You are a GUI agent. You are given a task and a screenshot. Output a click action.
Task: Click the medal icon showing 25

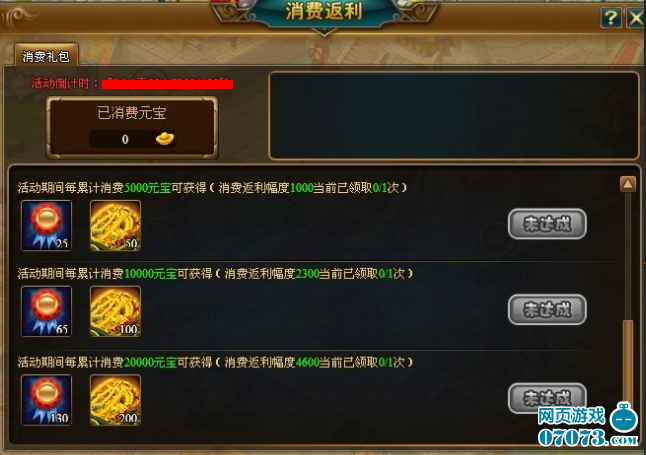[47, 225]
